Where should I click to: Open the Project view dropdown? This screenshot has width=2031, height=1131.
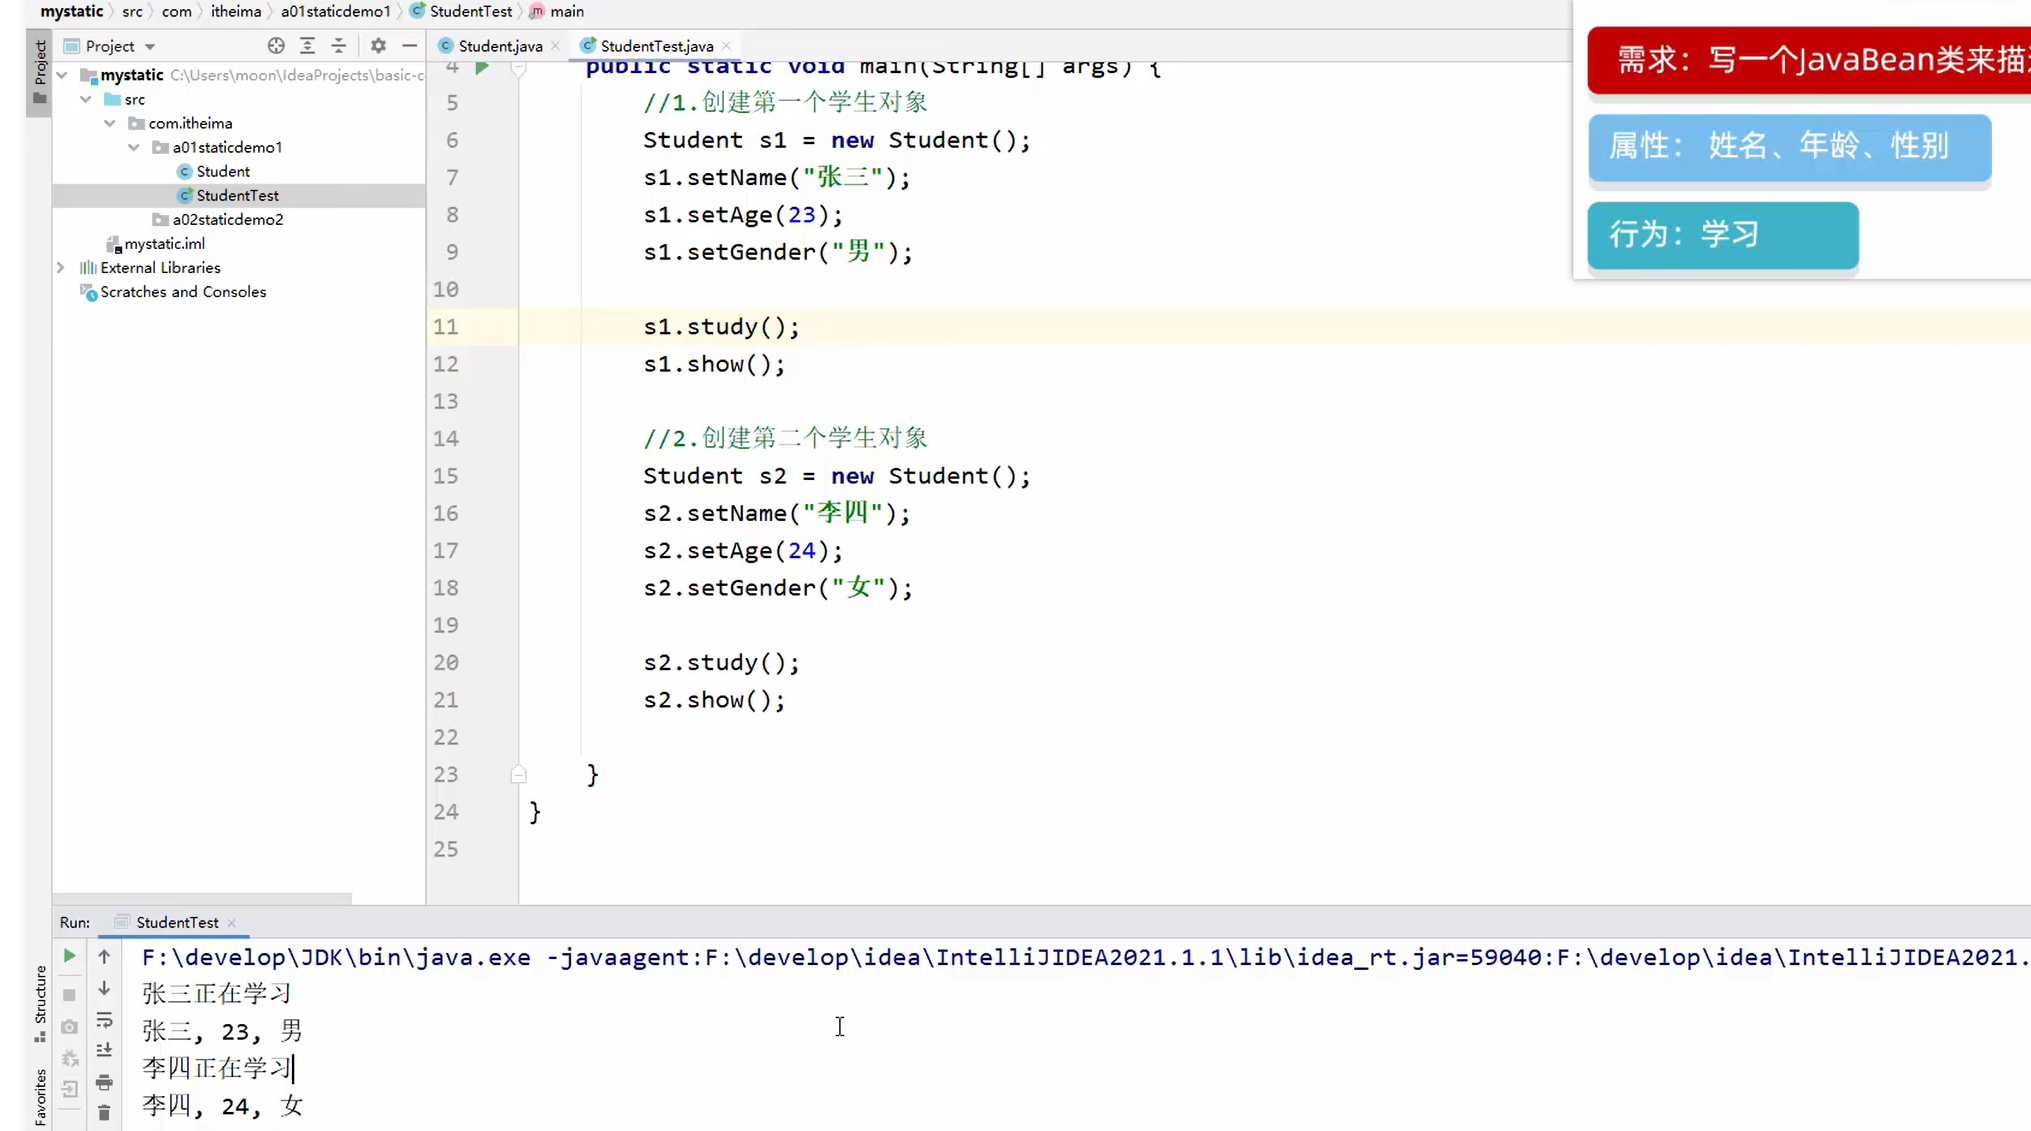point(150,47)
